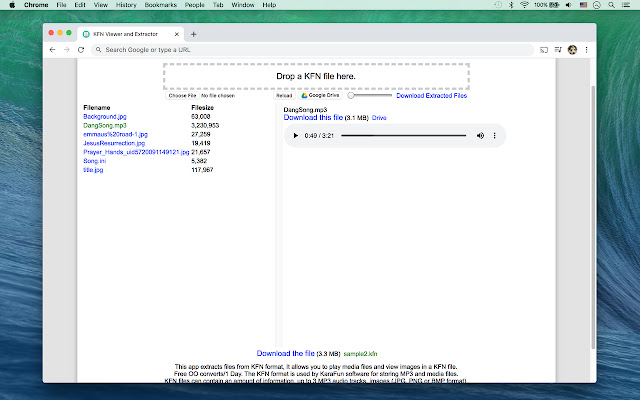Open the Chrome app menu
This screenshot has height=400, width=640.
[36, 5]
